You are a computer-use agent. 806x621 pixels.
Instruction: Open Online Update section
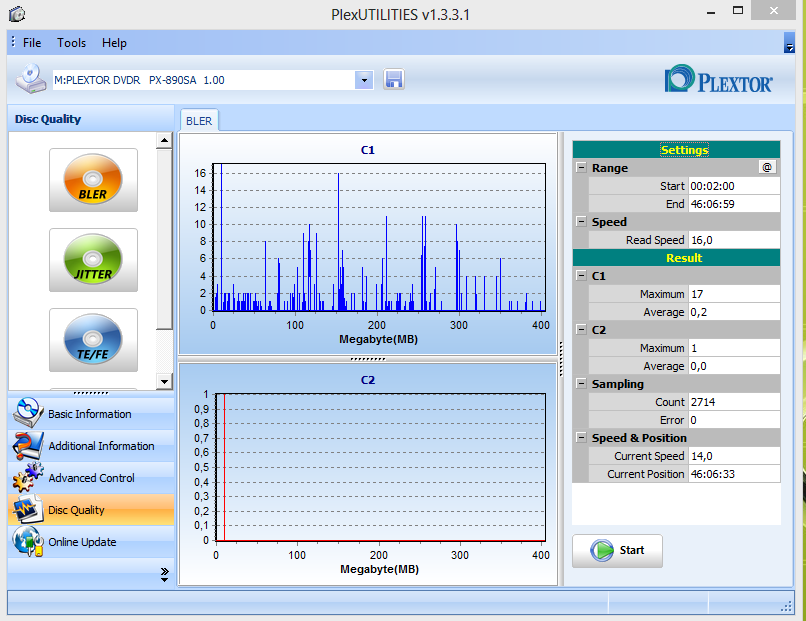pyautogui.click(x=91, y=541)
